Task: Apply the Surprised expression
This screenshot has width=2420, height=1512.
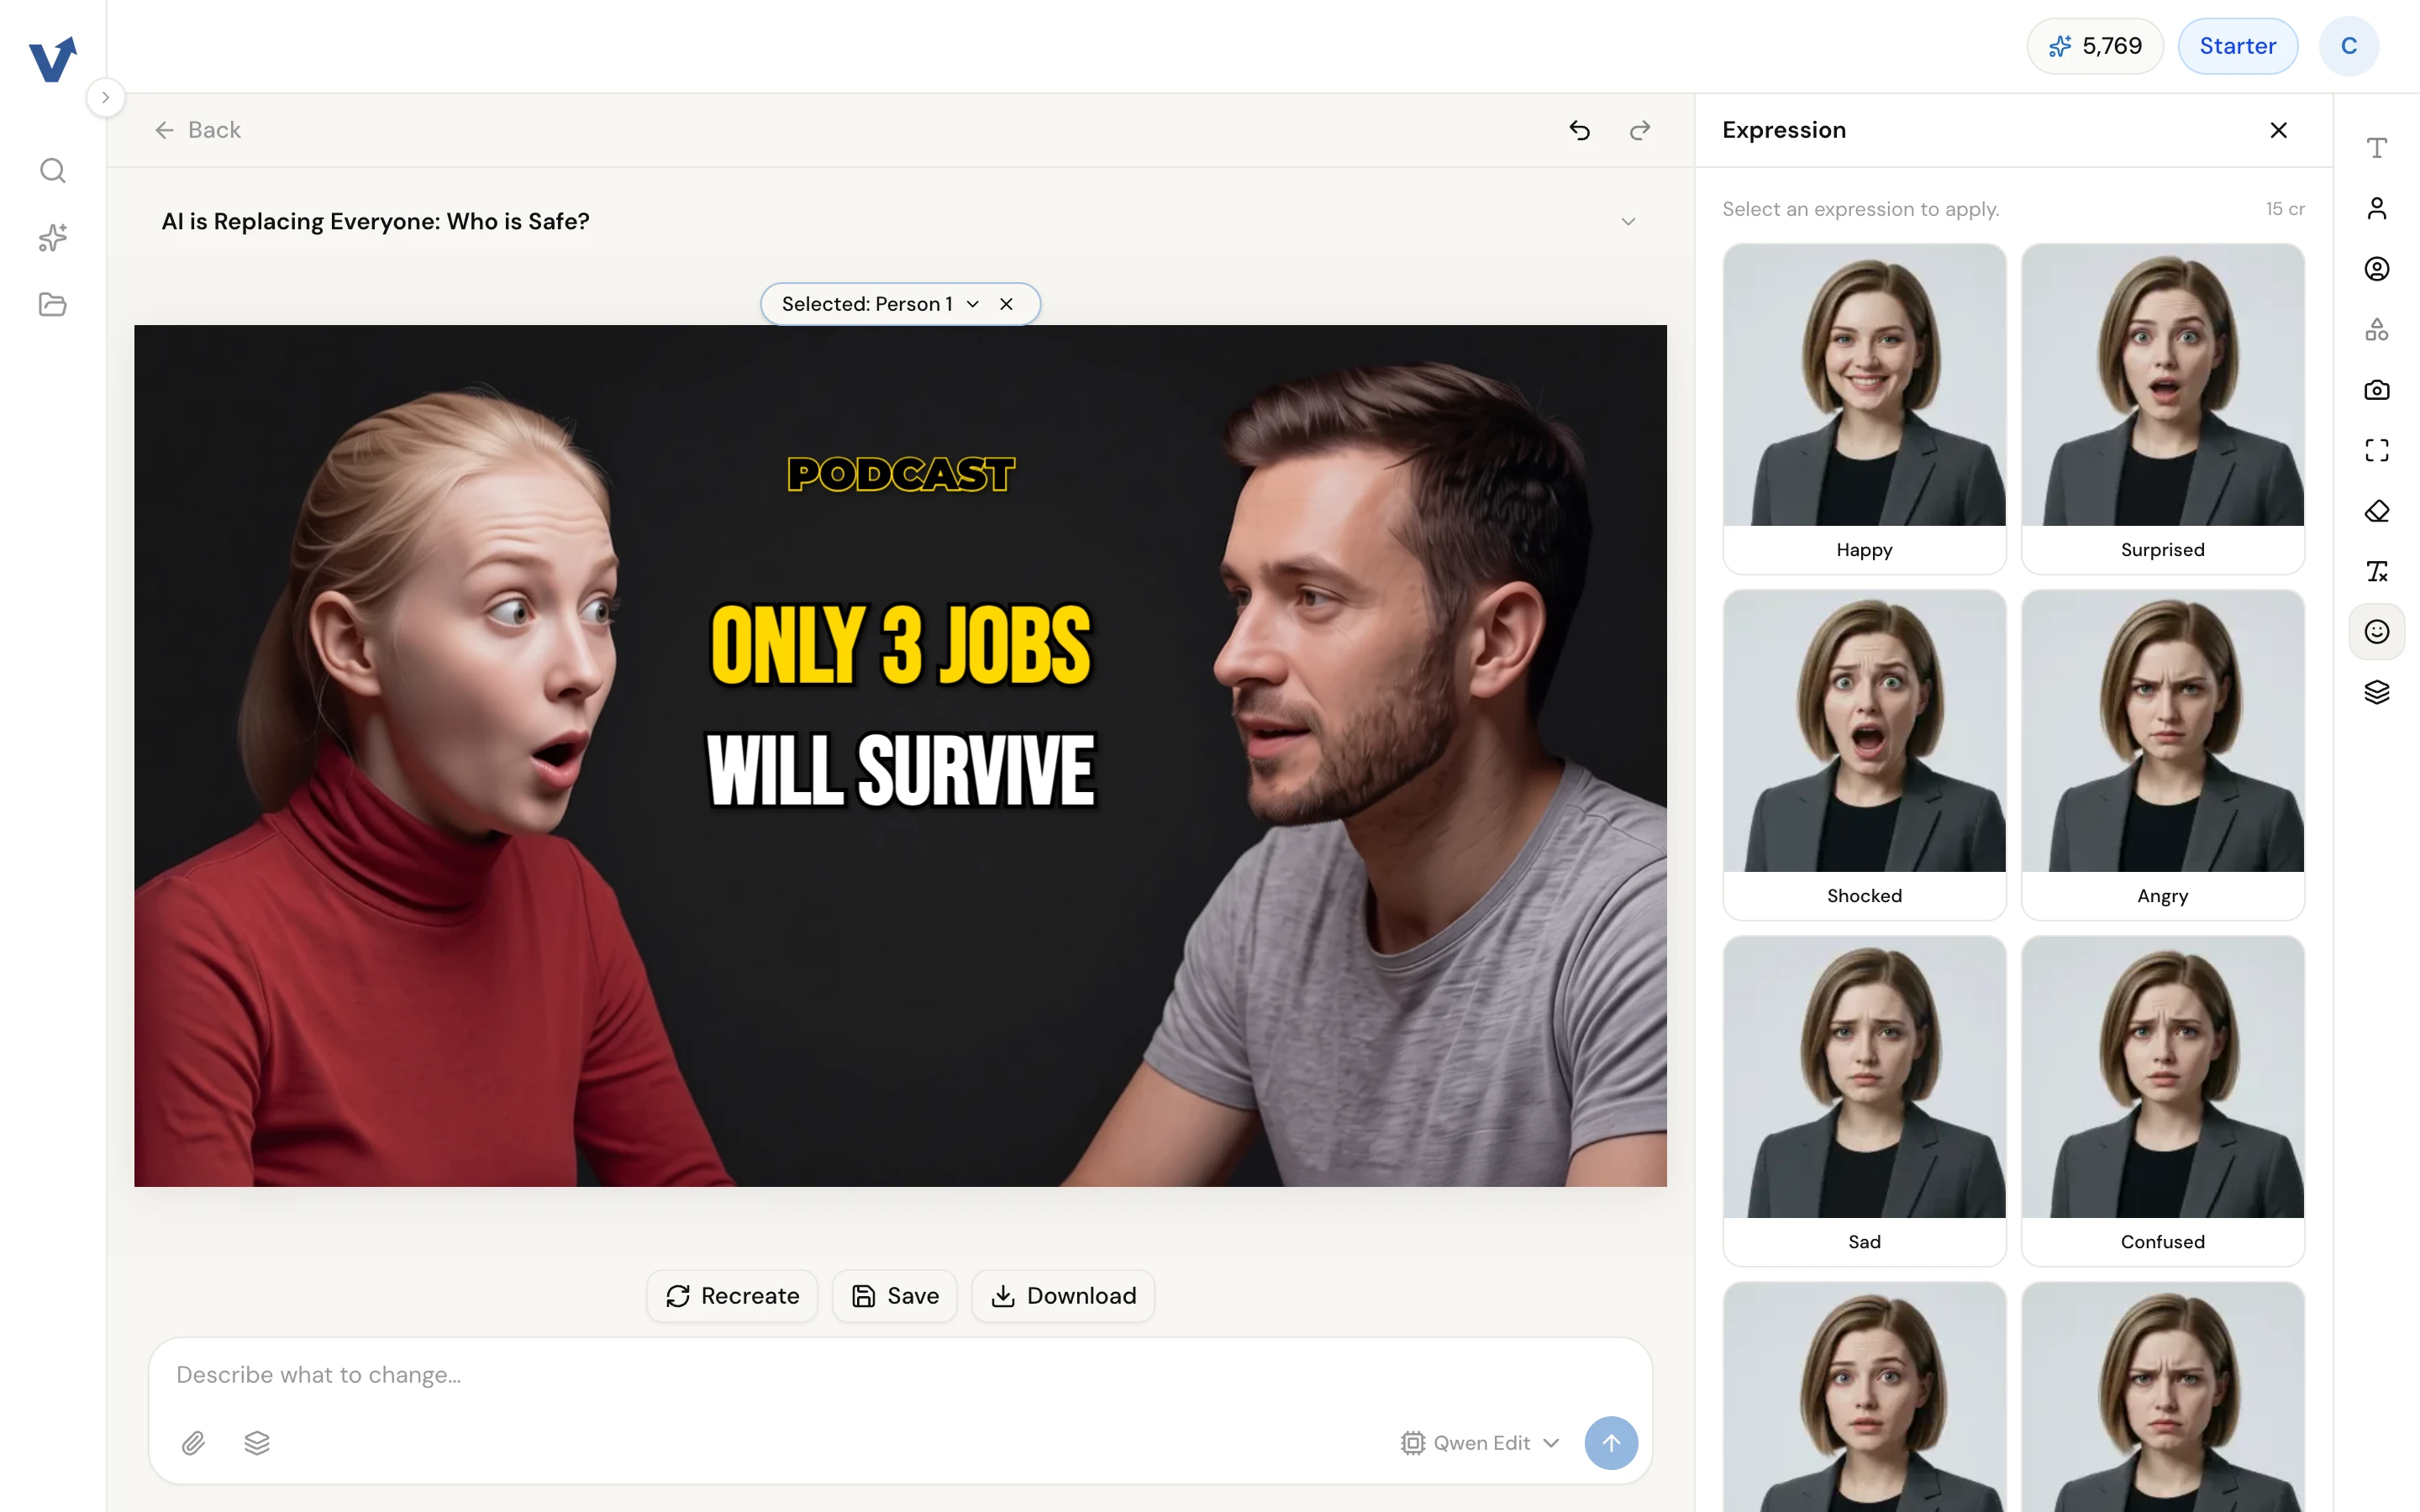Action: [x=2163, y=409]
